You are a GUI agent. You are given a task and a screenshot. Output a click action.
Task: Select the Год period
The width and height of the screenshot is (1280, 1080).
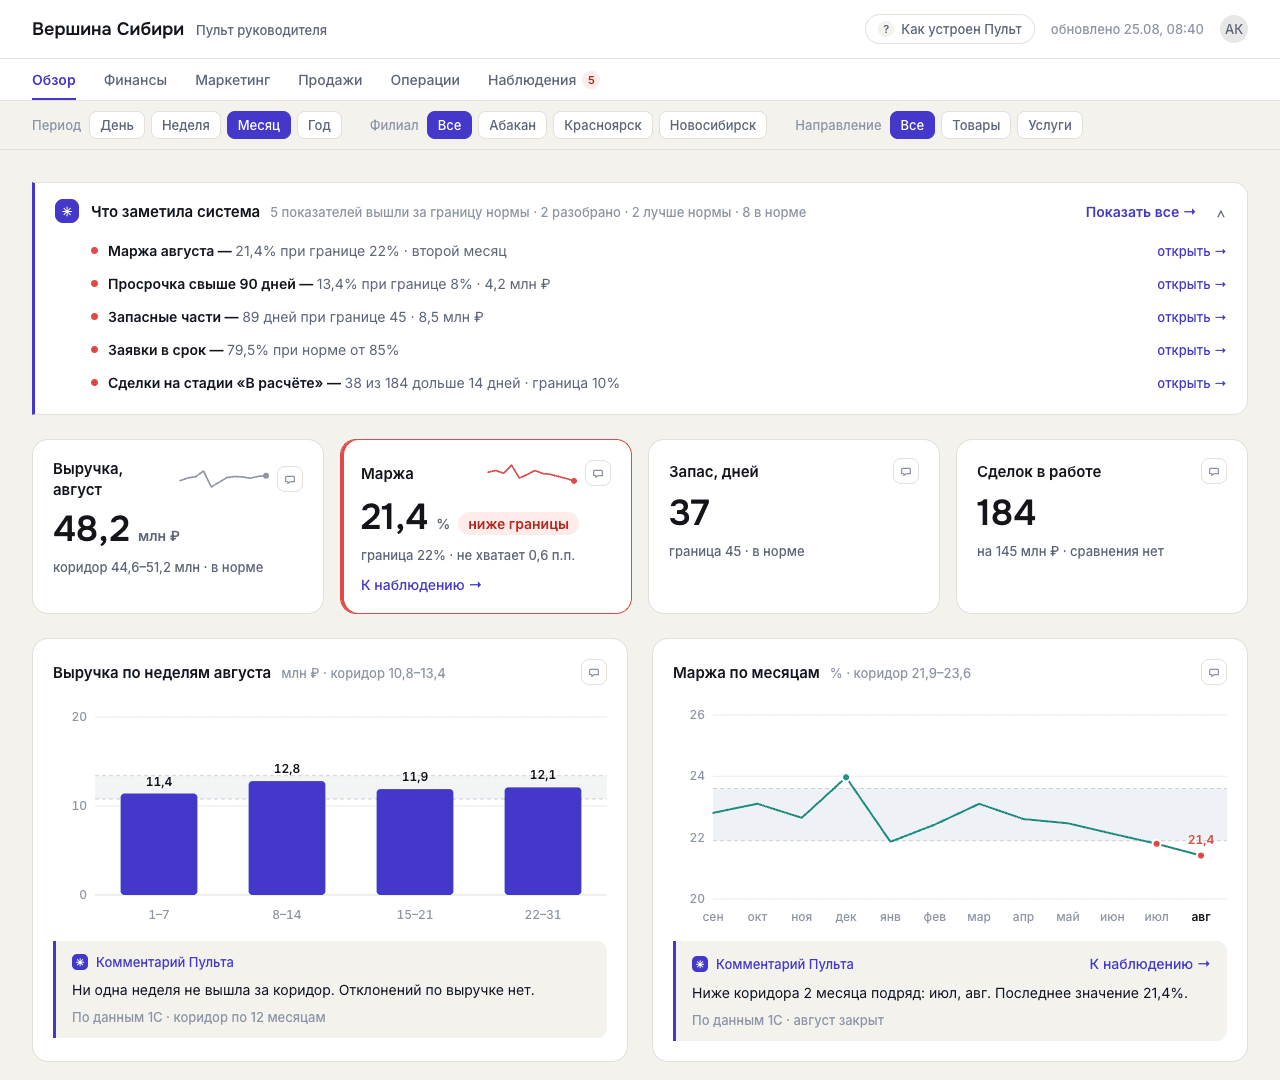click(319, 125)
